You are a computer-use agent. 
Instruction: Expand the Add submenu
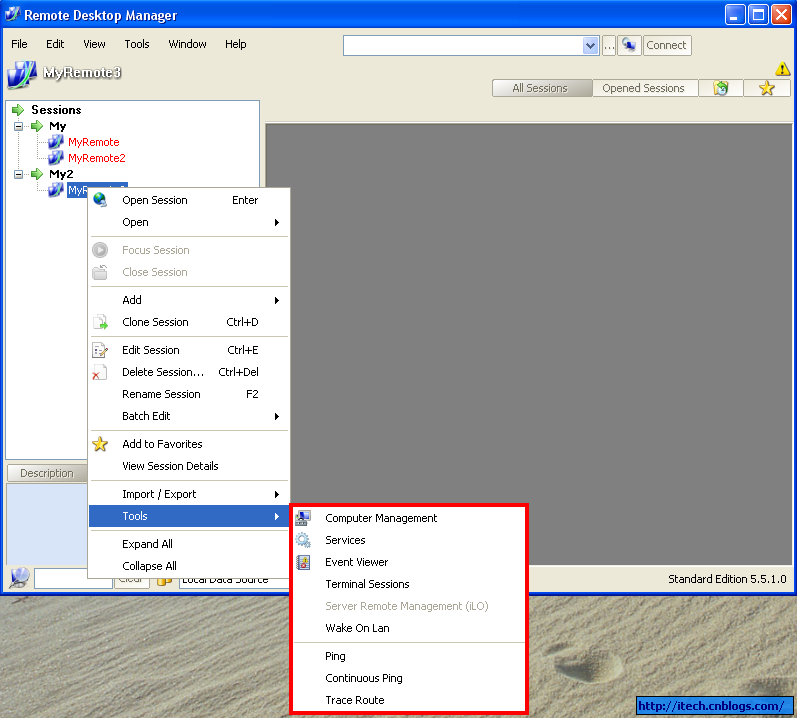189,300
